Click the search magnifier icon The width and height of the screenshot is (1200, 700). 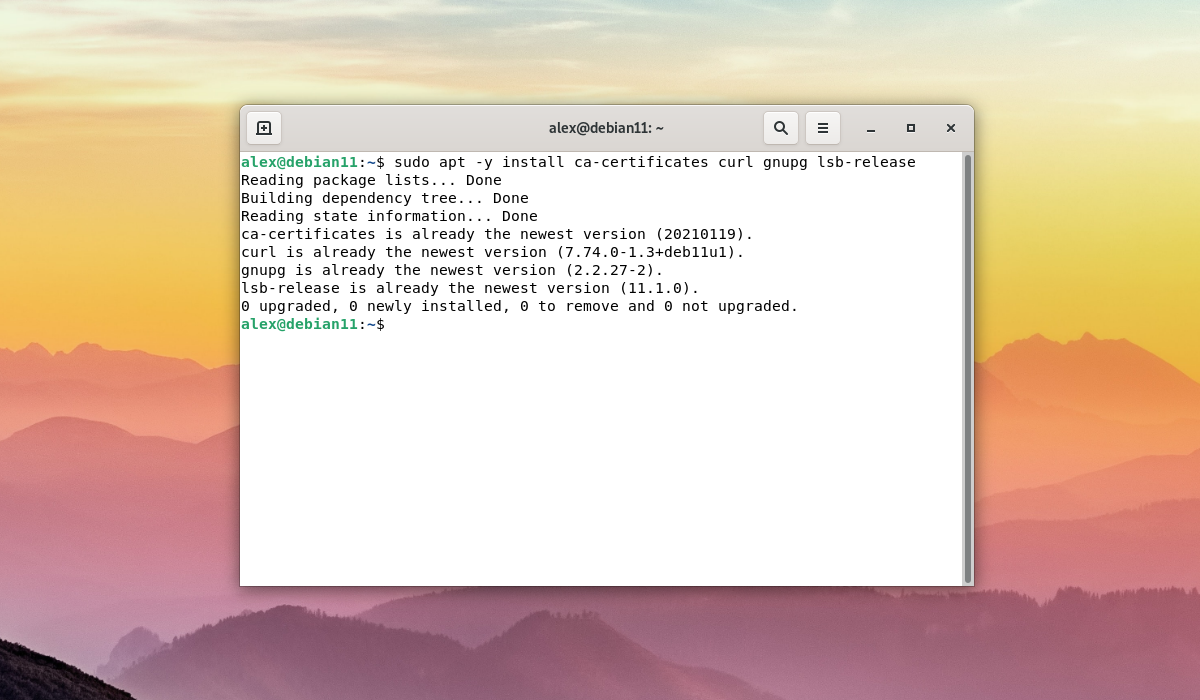(x=781, y=128)
